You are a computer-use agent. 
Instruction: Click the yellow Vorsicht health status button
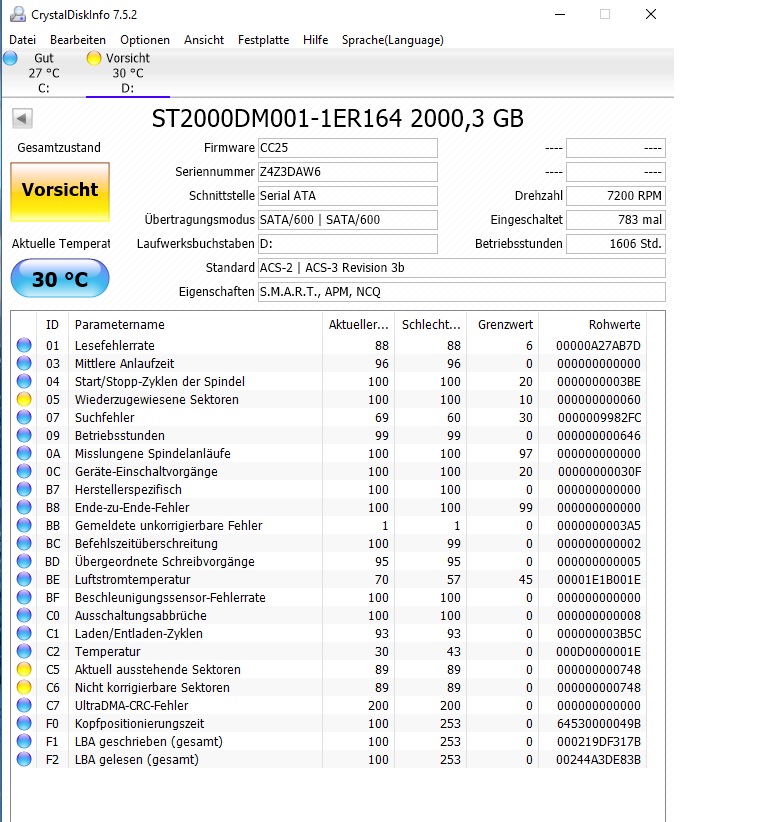(x=60, y=191)
